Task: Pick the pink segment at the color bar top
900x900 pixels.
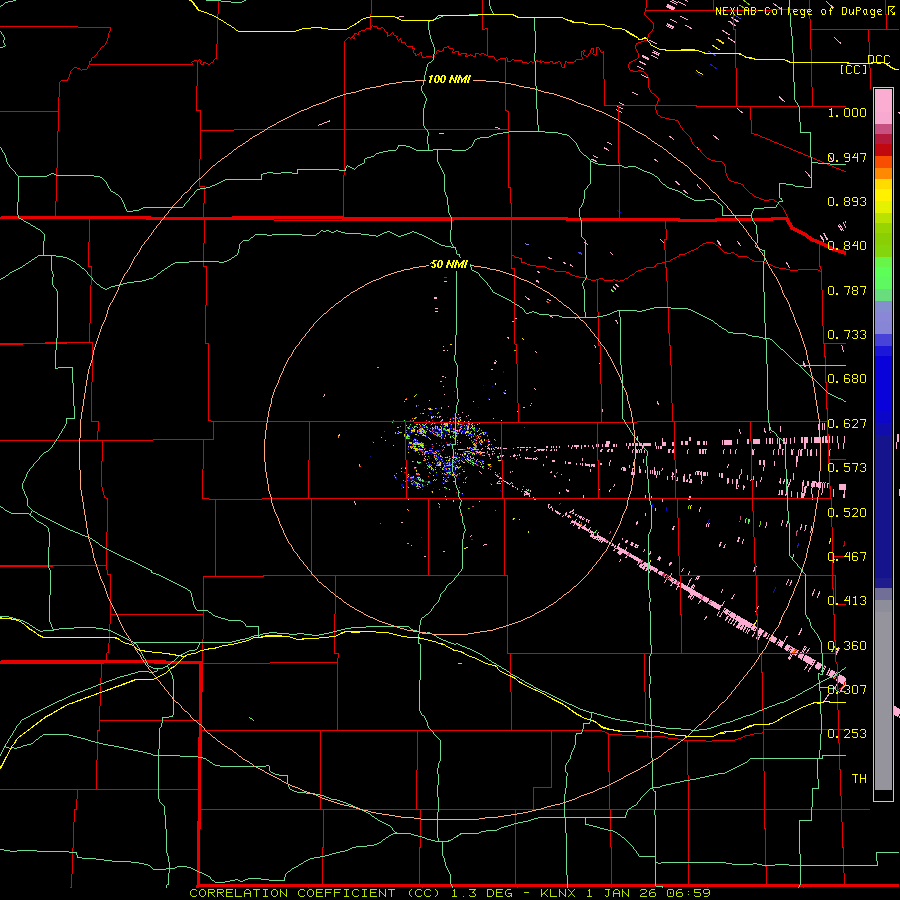Action: pos(883,106)
